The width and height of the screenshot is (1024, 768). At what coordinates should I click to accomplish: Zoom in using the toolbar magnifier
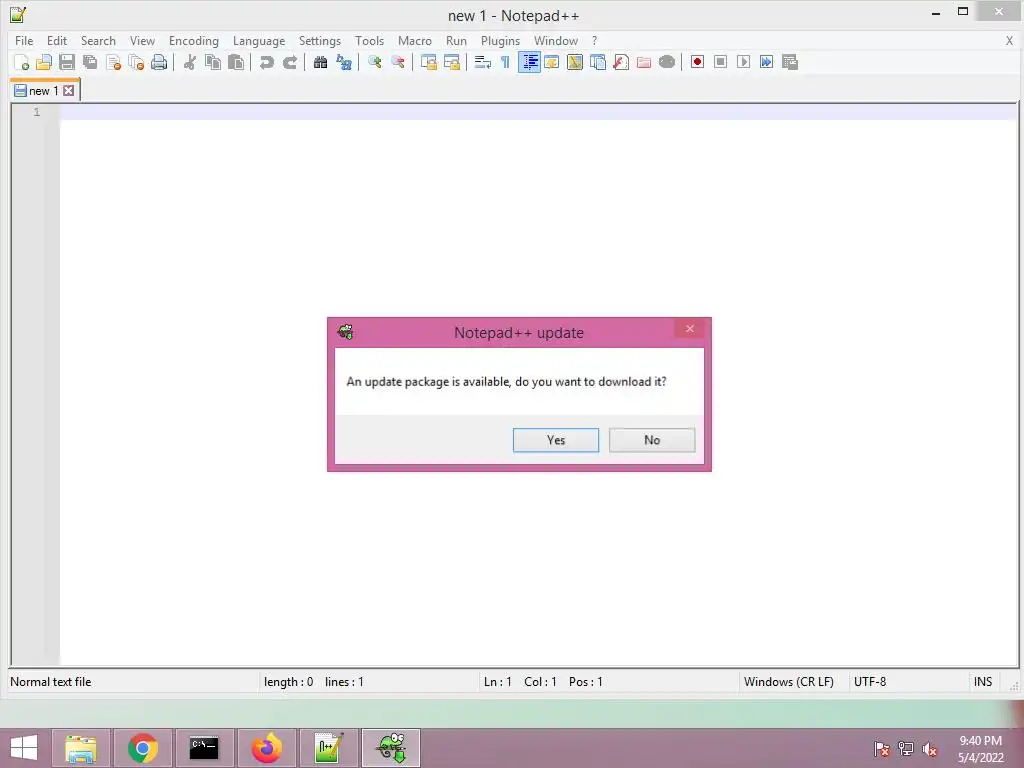375,62
